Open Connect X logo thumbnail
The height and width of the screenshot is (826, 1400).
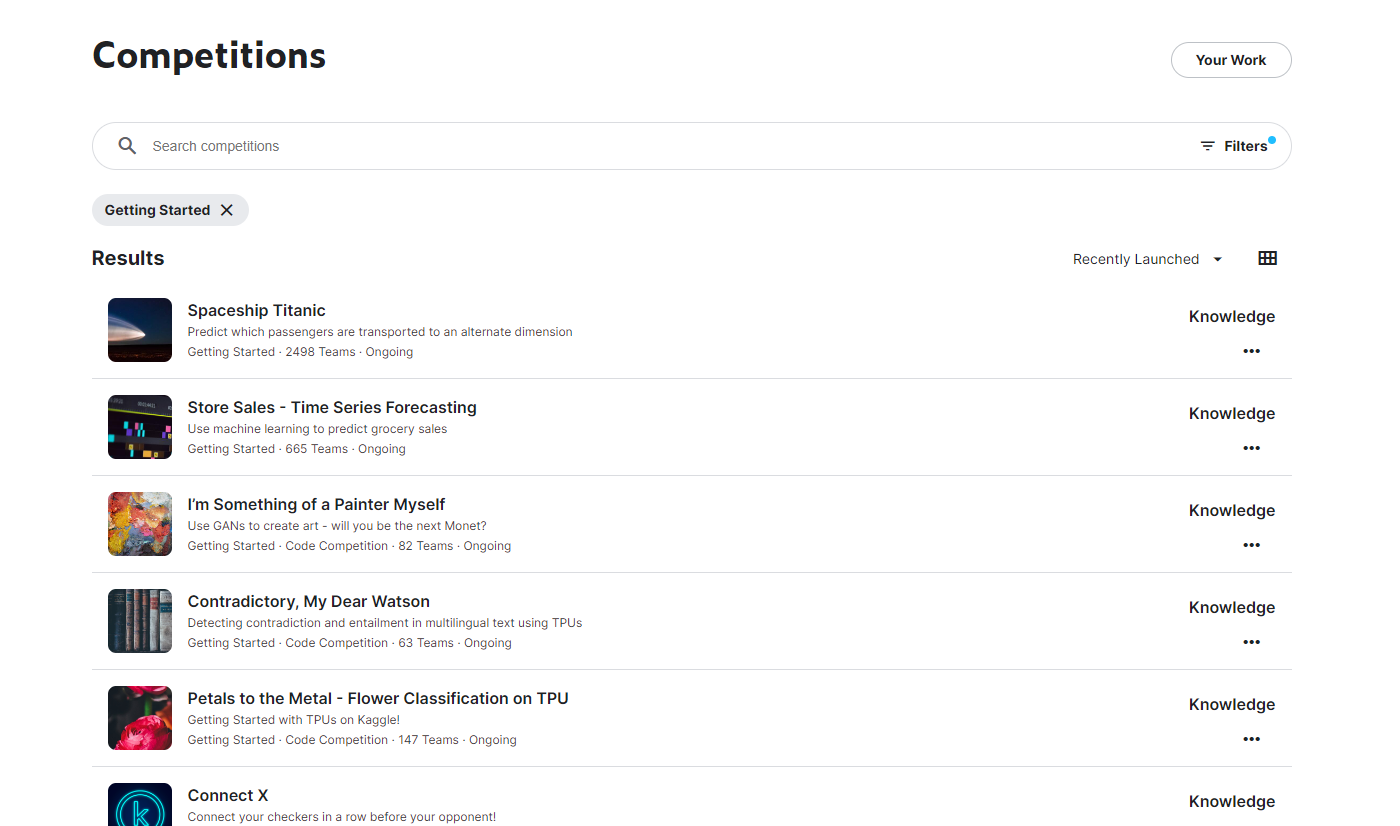pyautogui.click(x=140, y=804)
